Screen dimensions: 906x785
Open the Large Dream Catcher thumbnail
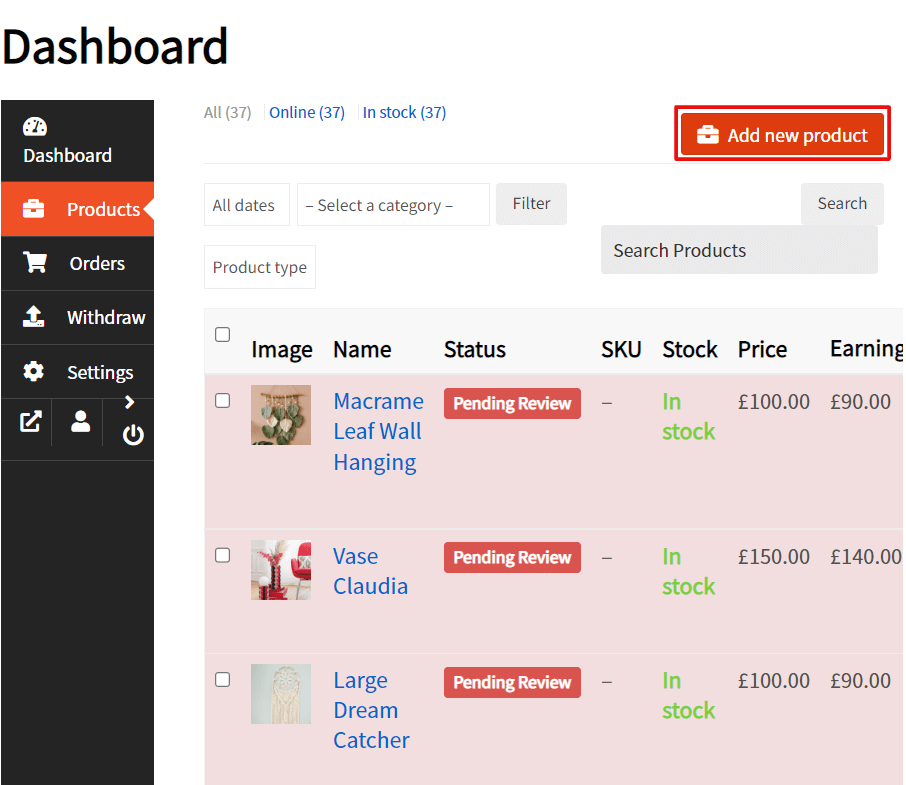(281, 694)
